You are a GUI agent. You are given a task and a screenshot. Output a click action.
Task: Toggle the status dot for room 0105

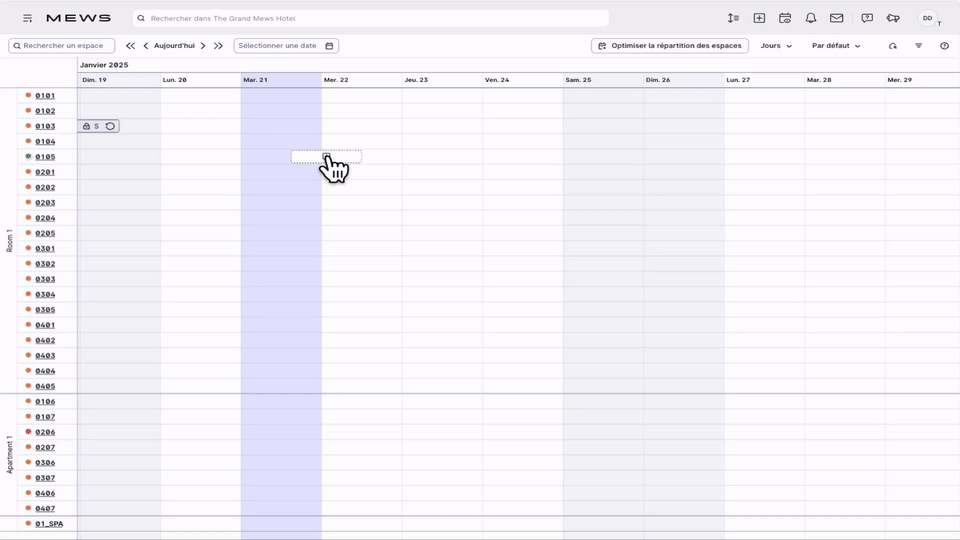28,157
